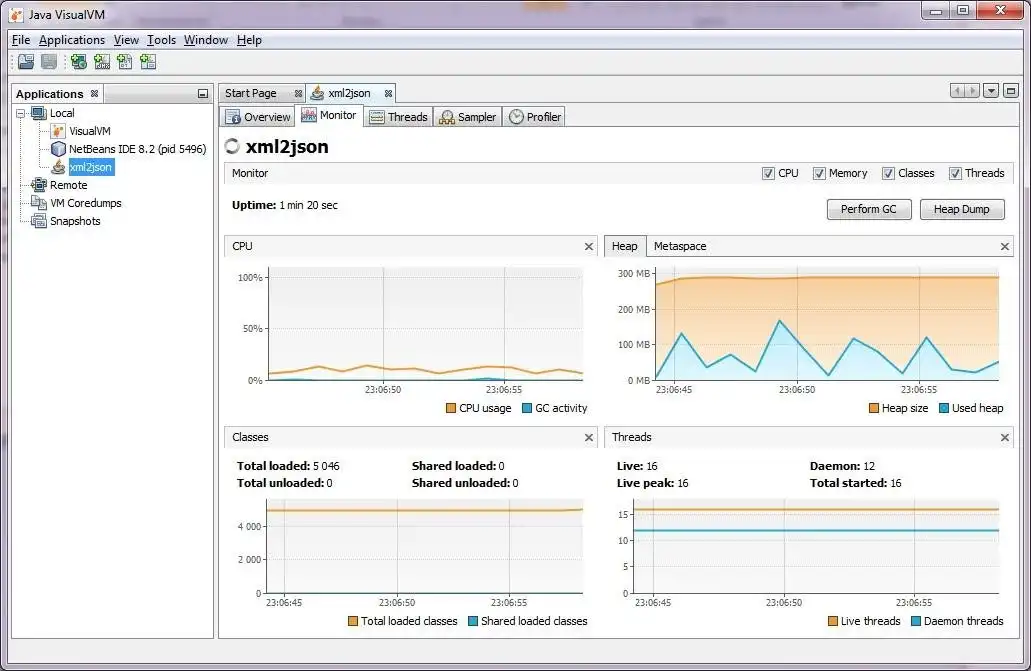This screenshot has width=1031, height=671.
Task: Uncheck the Memory checkbox
Action: pos(819,174)
